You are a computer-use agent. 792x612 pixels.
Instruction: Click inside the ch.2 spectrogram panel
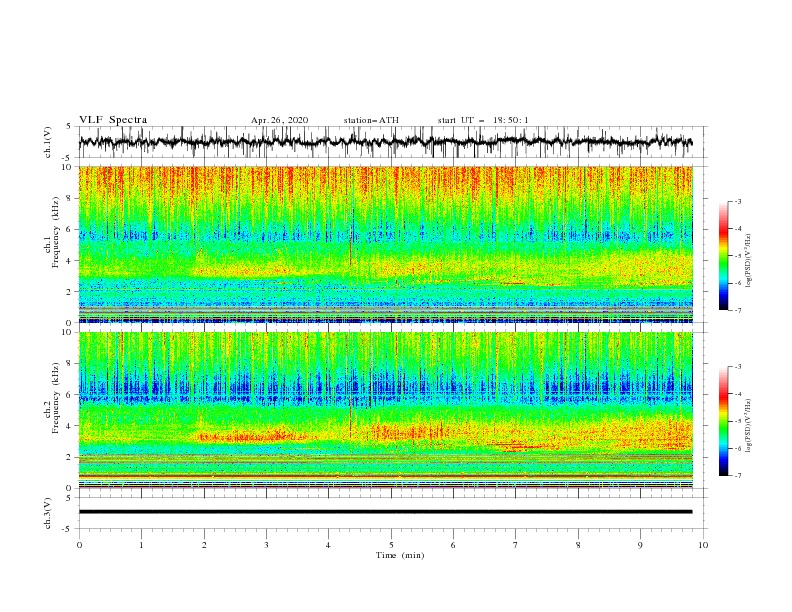[x=385, y=410]
